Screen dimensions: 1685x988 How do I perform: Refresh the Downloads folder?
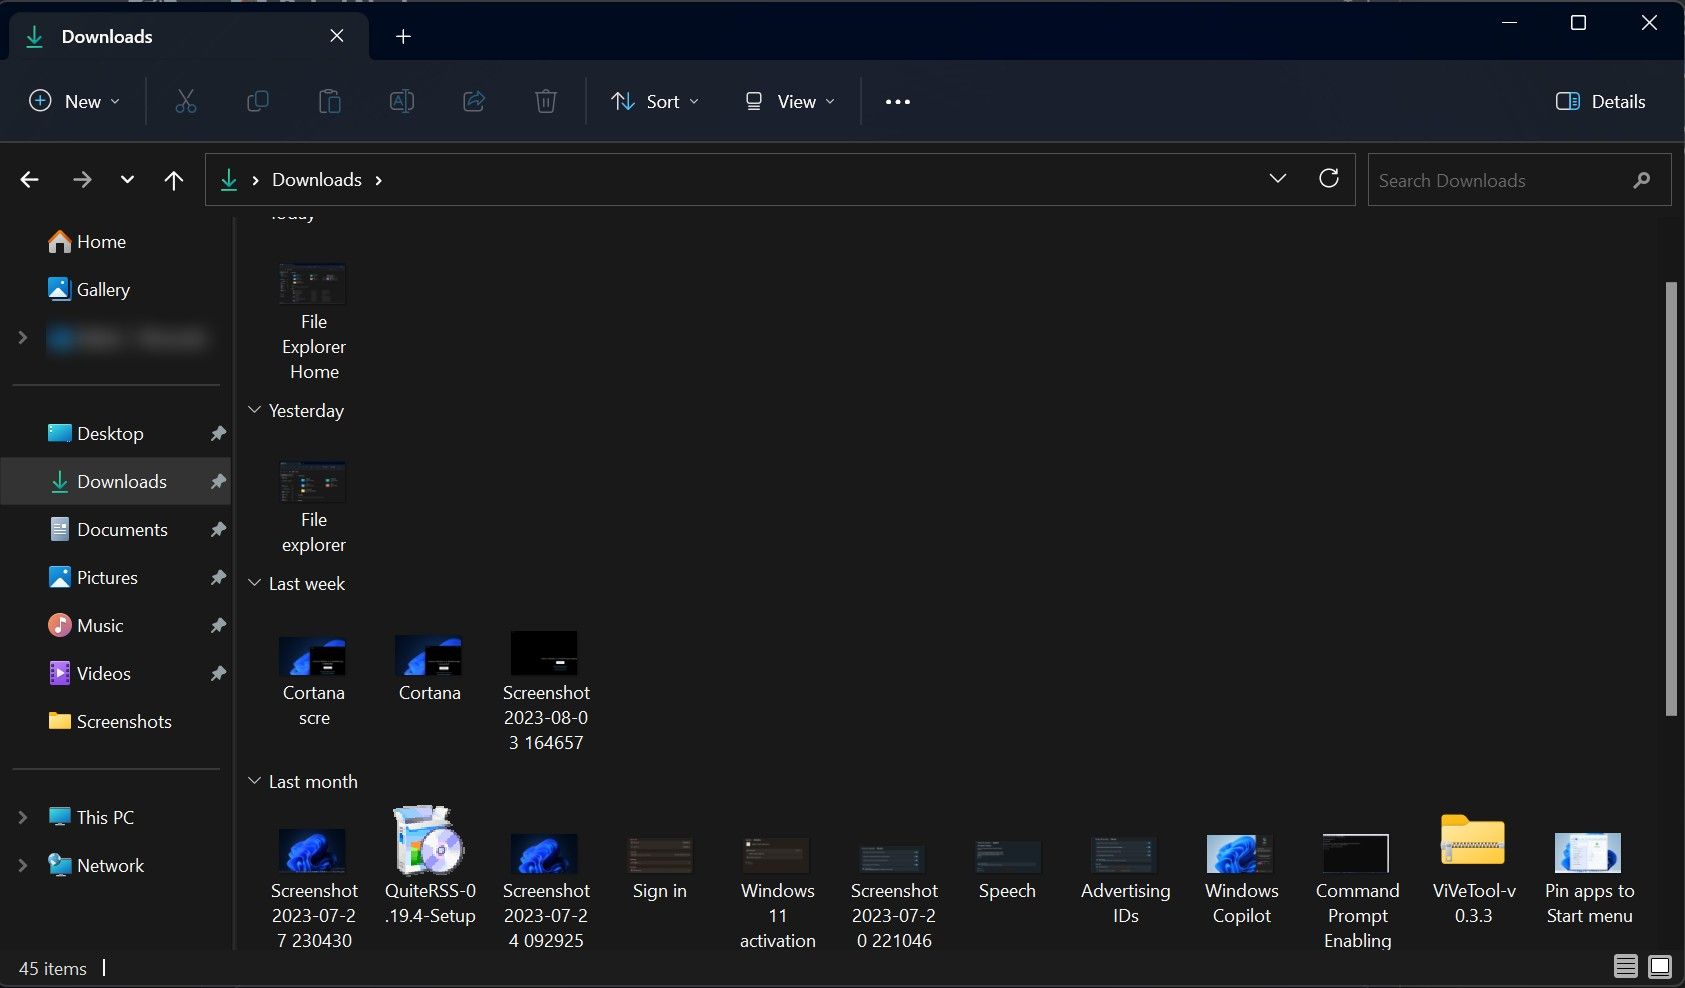1329,178
